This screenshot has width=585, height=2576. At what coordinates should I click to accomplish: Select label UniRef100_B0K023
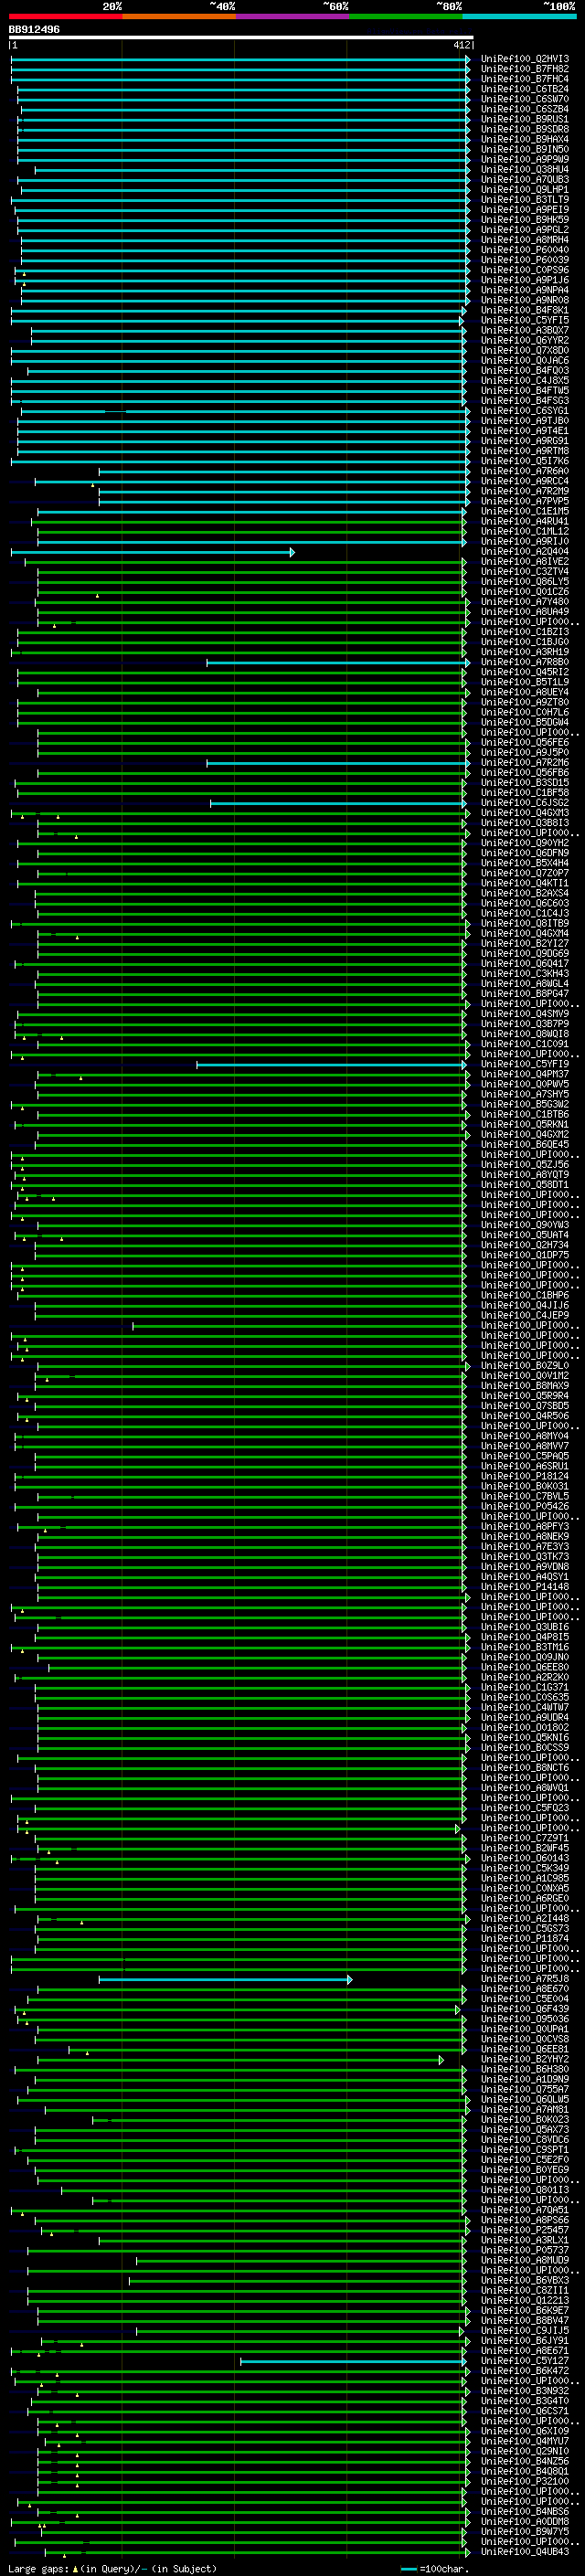(525, 2119)
